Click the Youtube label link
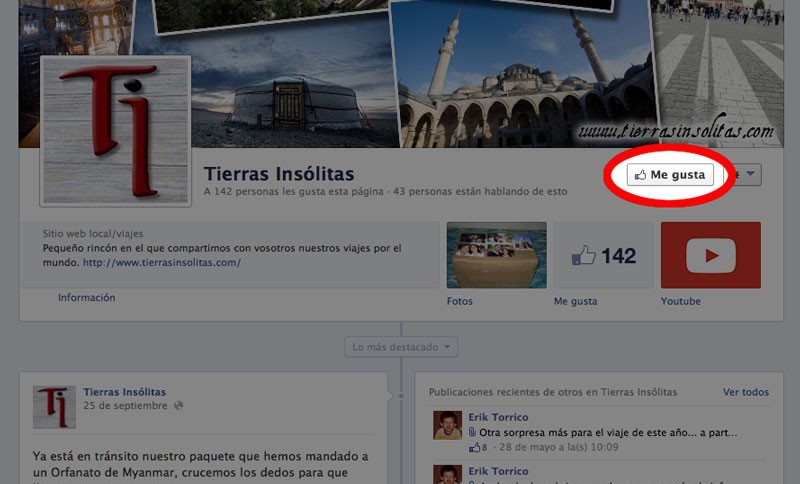The width and height of the screenshot is (800, 484). point(681,301)
